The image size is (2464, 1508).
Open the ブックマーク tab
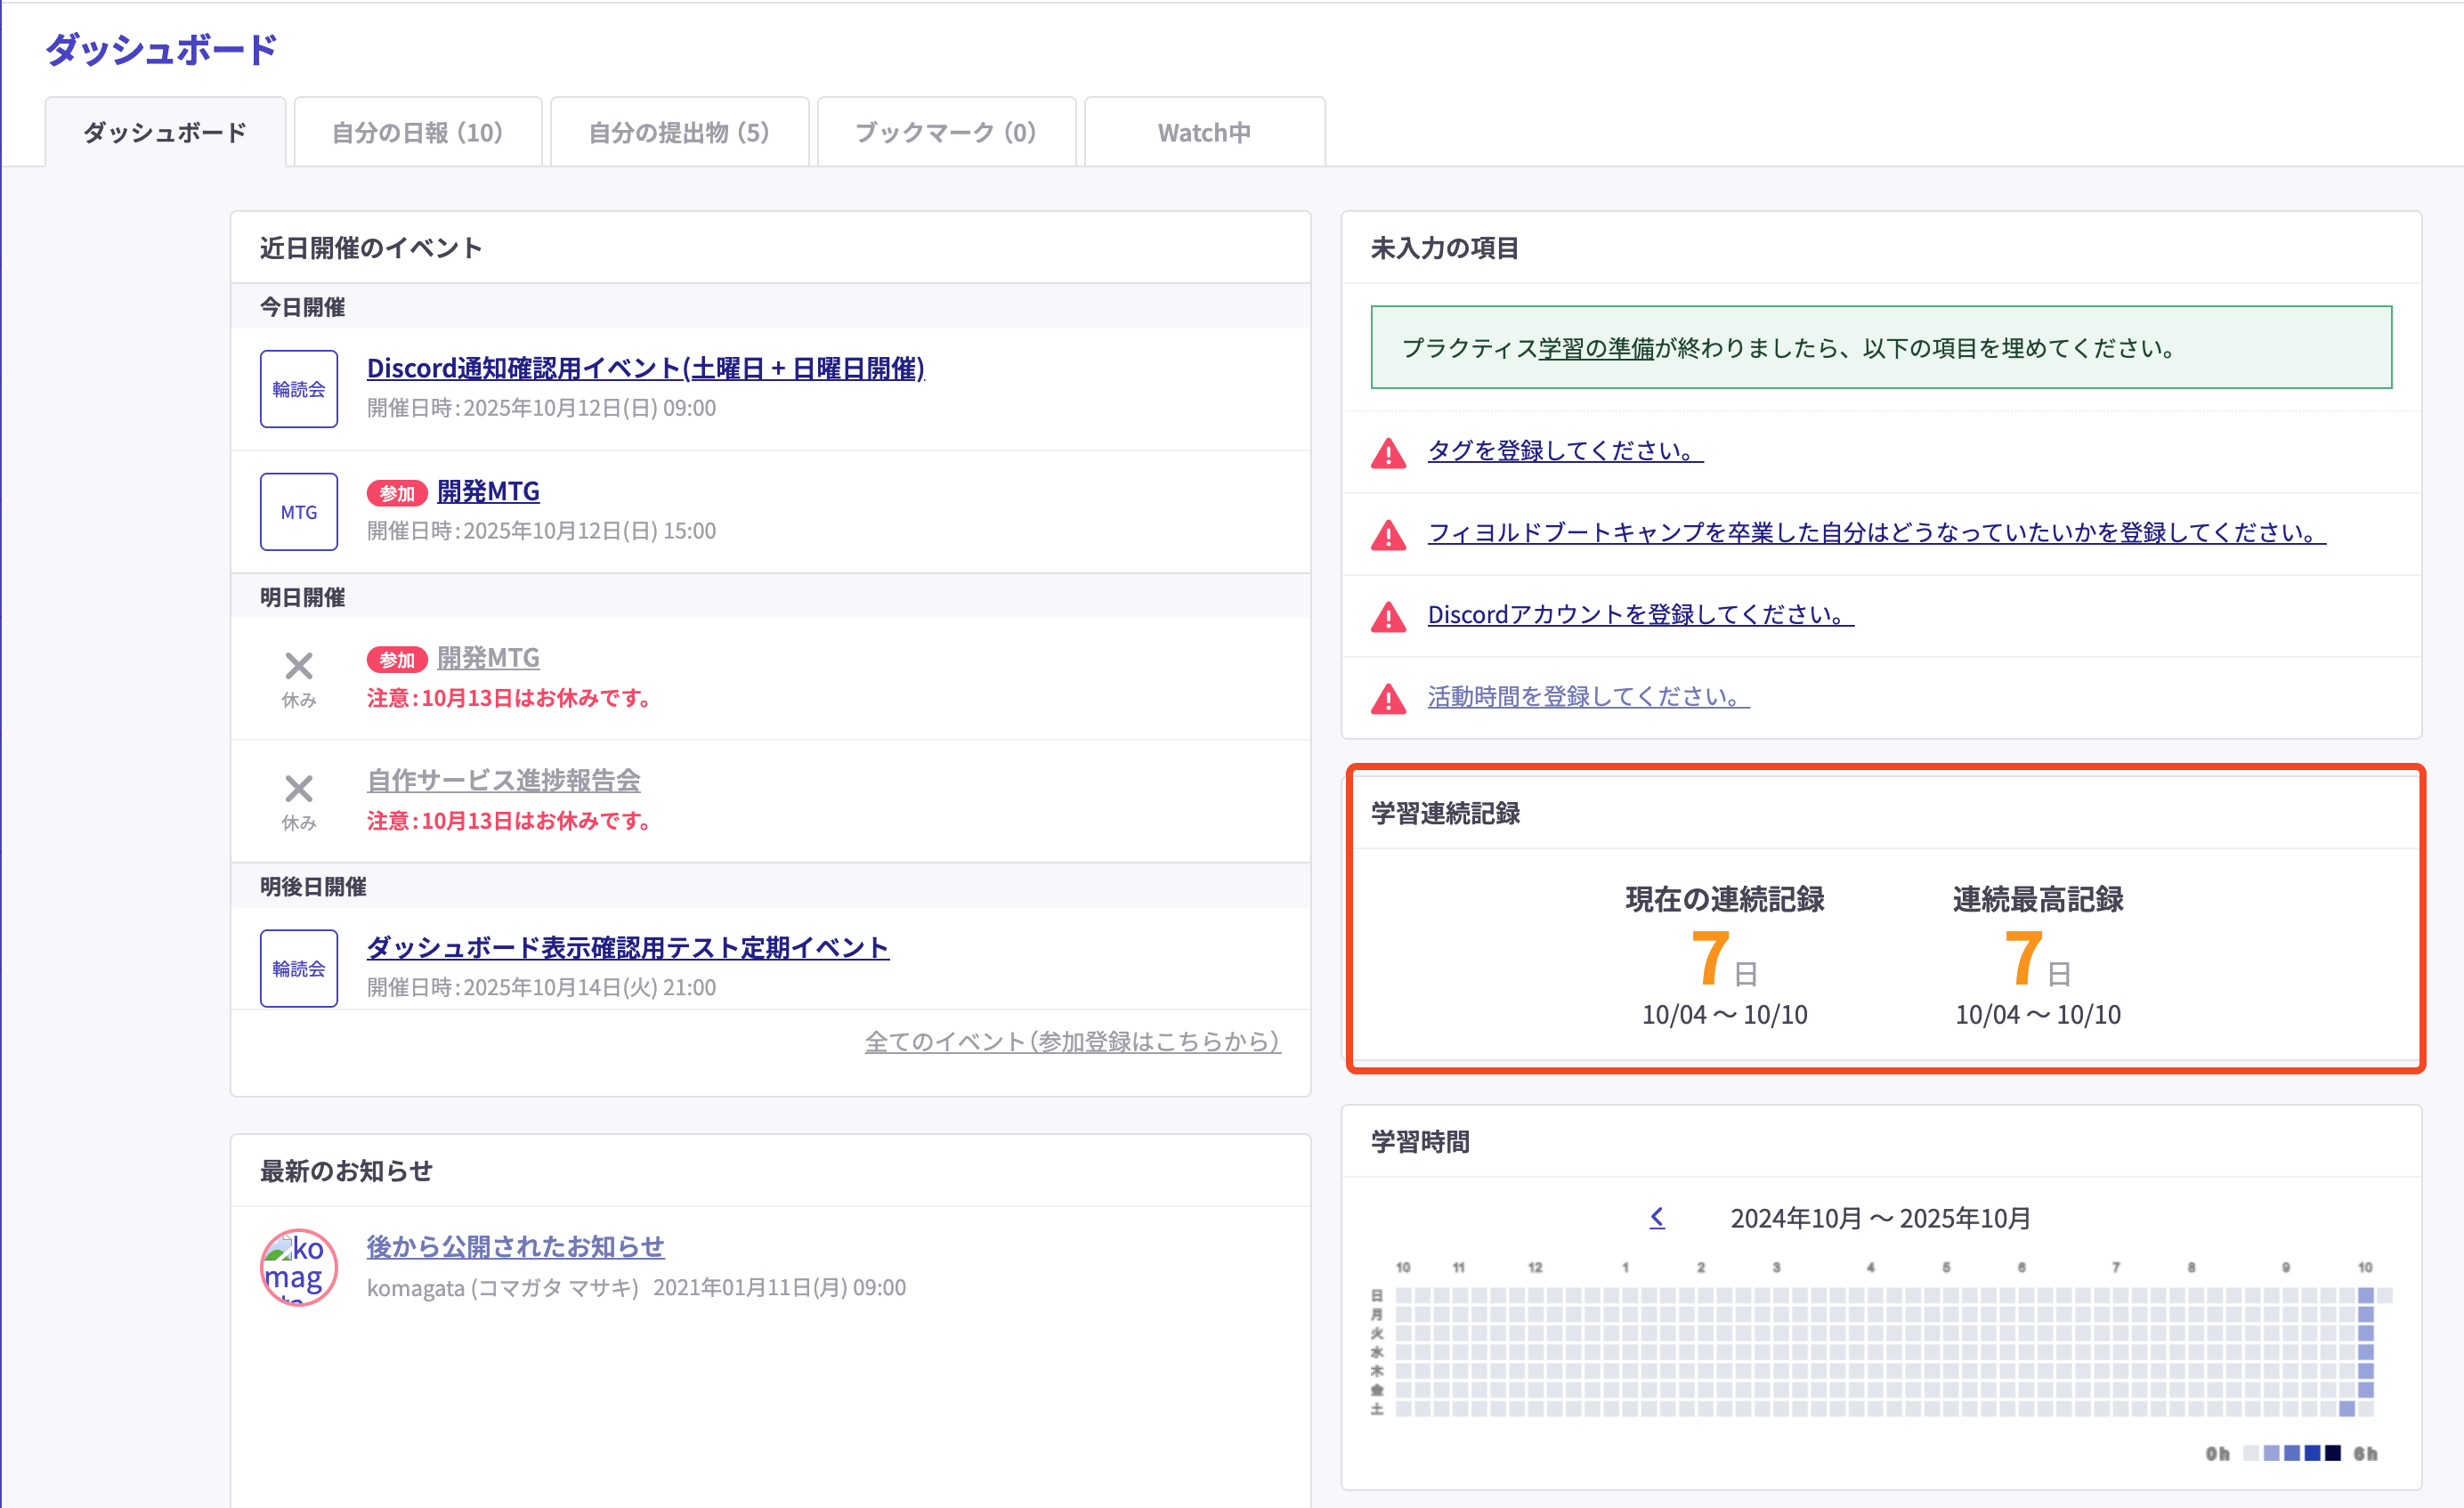pyautogui.click(x=945, y=131)
